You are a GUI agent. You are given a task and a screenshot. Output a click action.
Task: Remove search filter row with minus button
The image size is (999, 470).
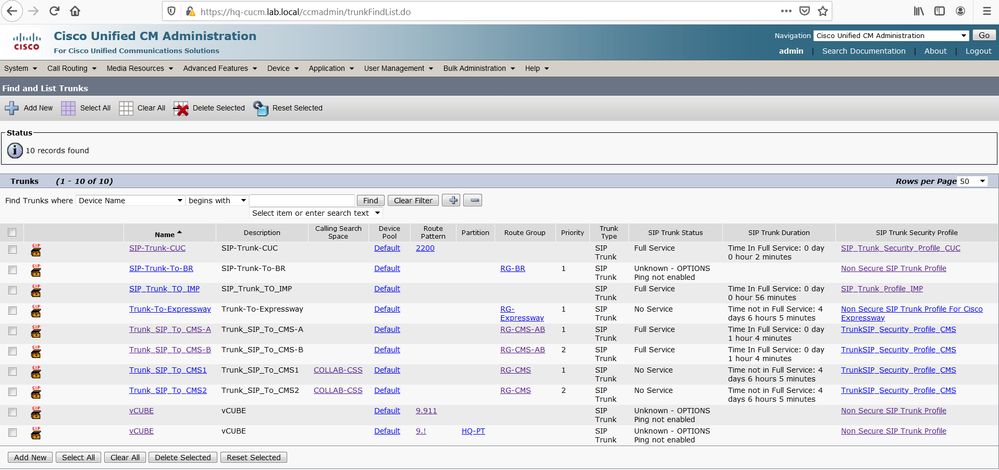tap(472, 201)
